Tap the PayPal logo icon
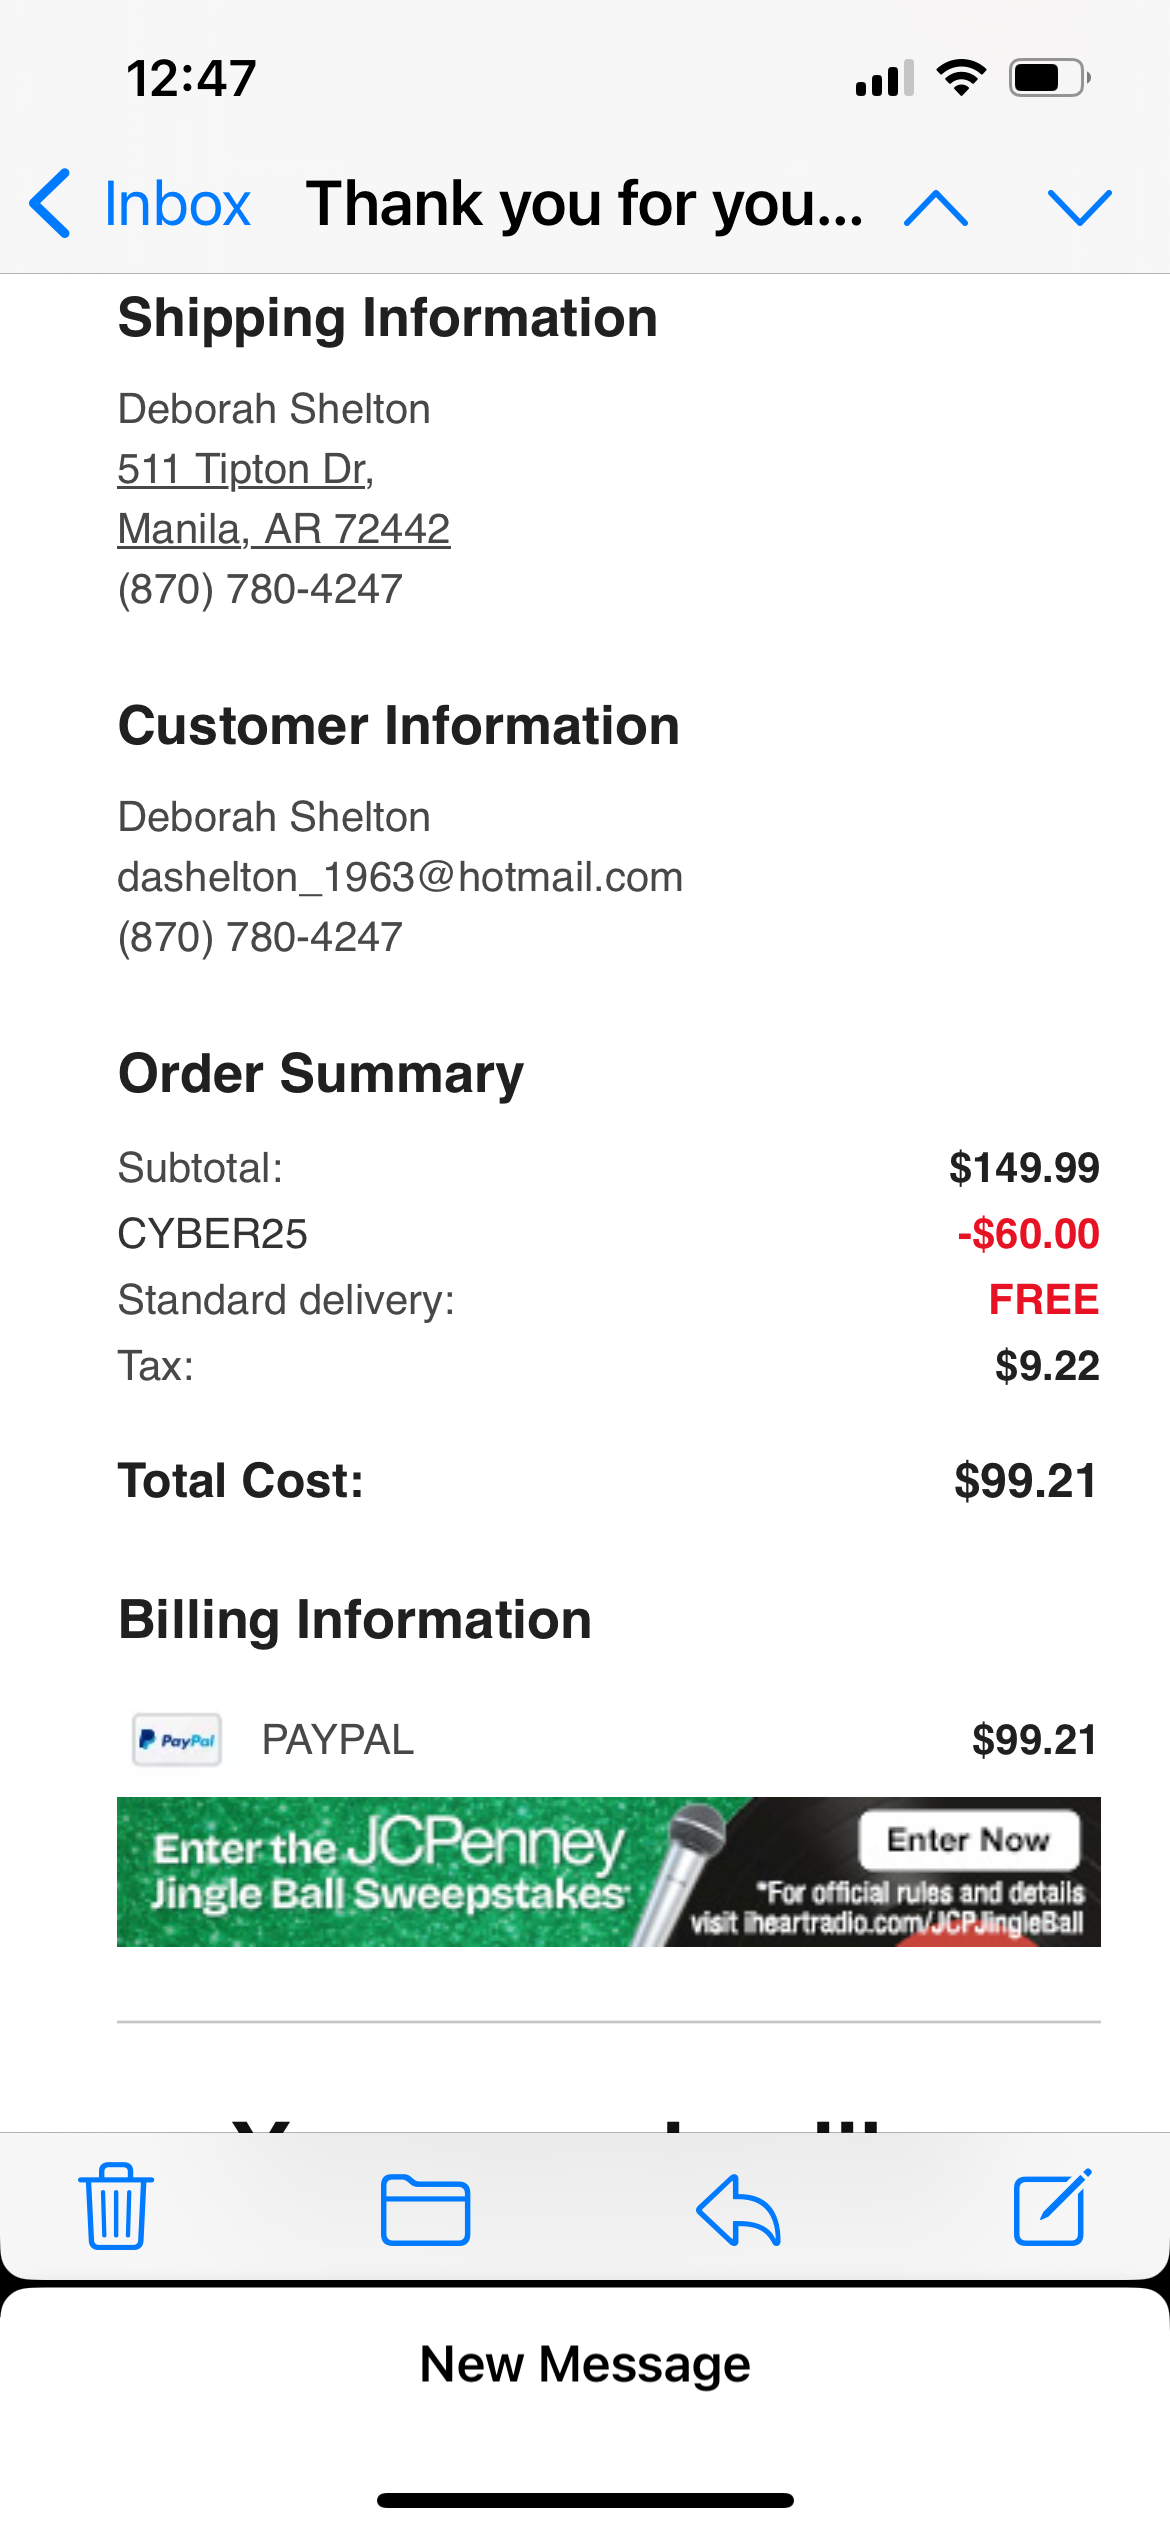Image resolution: width=1170 pixels, height=2532 pixels. pyautogui.click(x=177, y=1740)
